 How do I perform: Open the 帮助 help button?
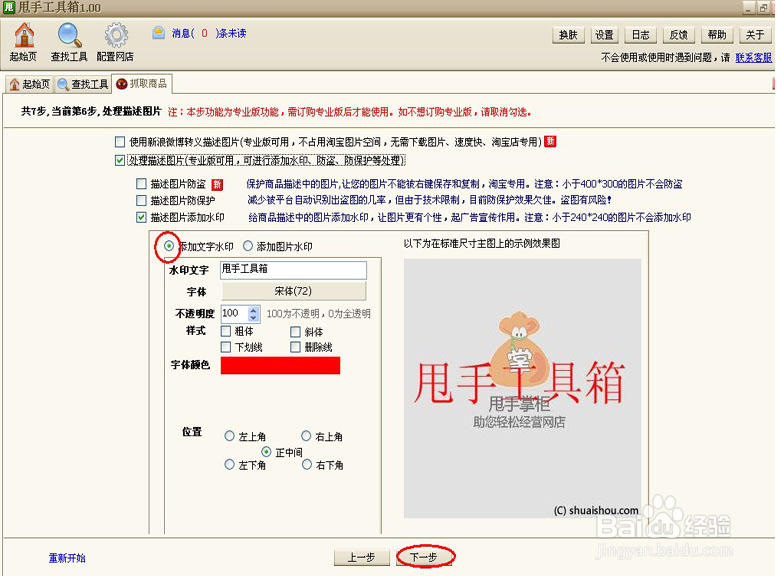(717, 35)
